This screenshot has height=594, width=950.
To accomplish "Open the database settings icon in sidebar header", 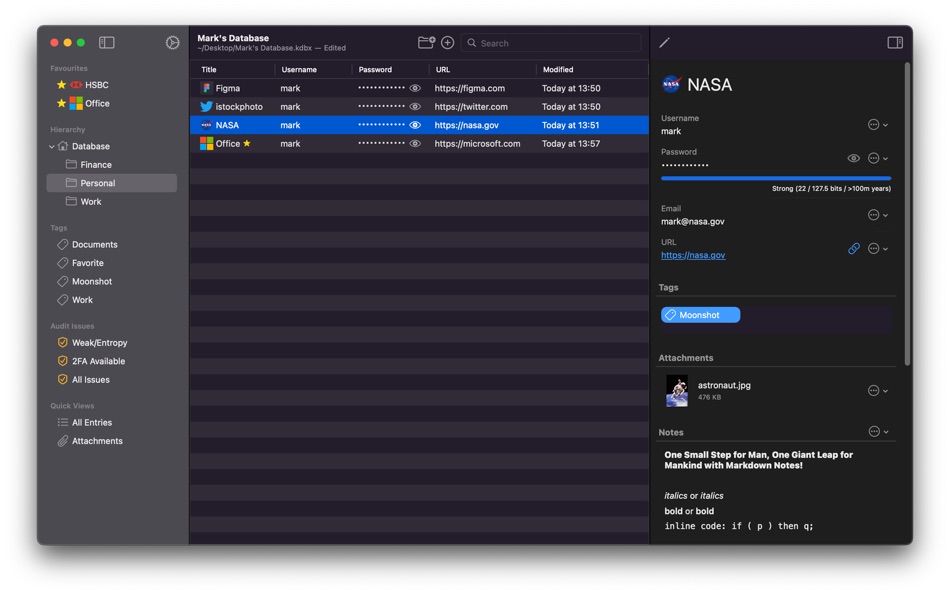I will tap(173, 42).
